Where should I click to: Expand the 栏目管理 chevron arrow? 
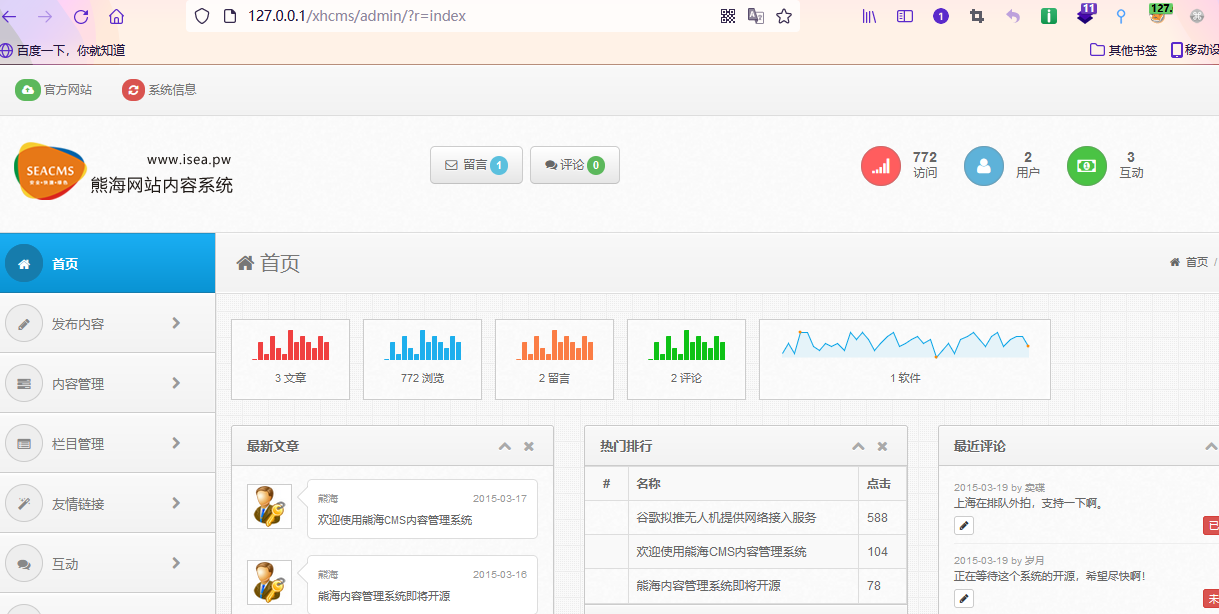tap(176, 443)
